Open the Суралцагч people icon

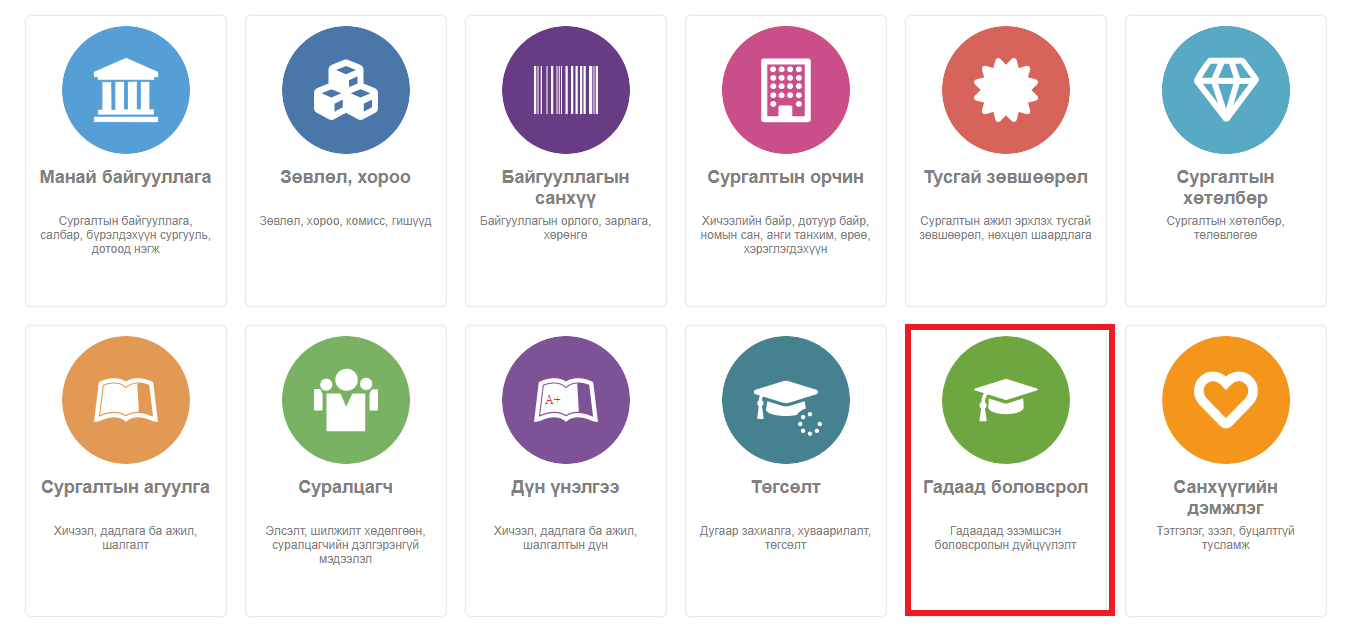(345, 400)
